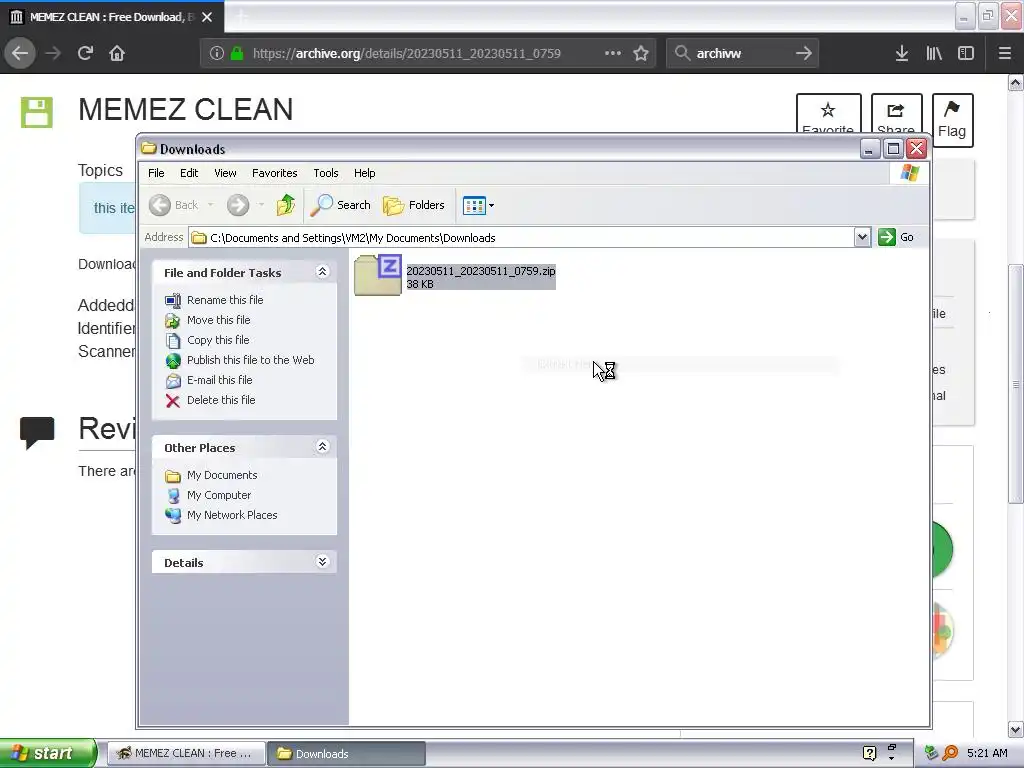This screenshot has height=768, width=1024.
Task: Toggle Firefox sidebar icon
Action: pyautogui.click(x=966, y=53)
